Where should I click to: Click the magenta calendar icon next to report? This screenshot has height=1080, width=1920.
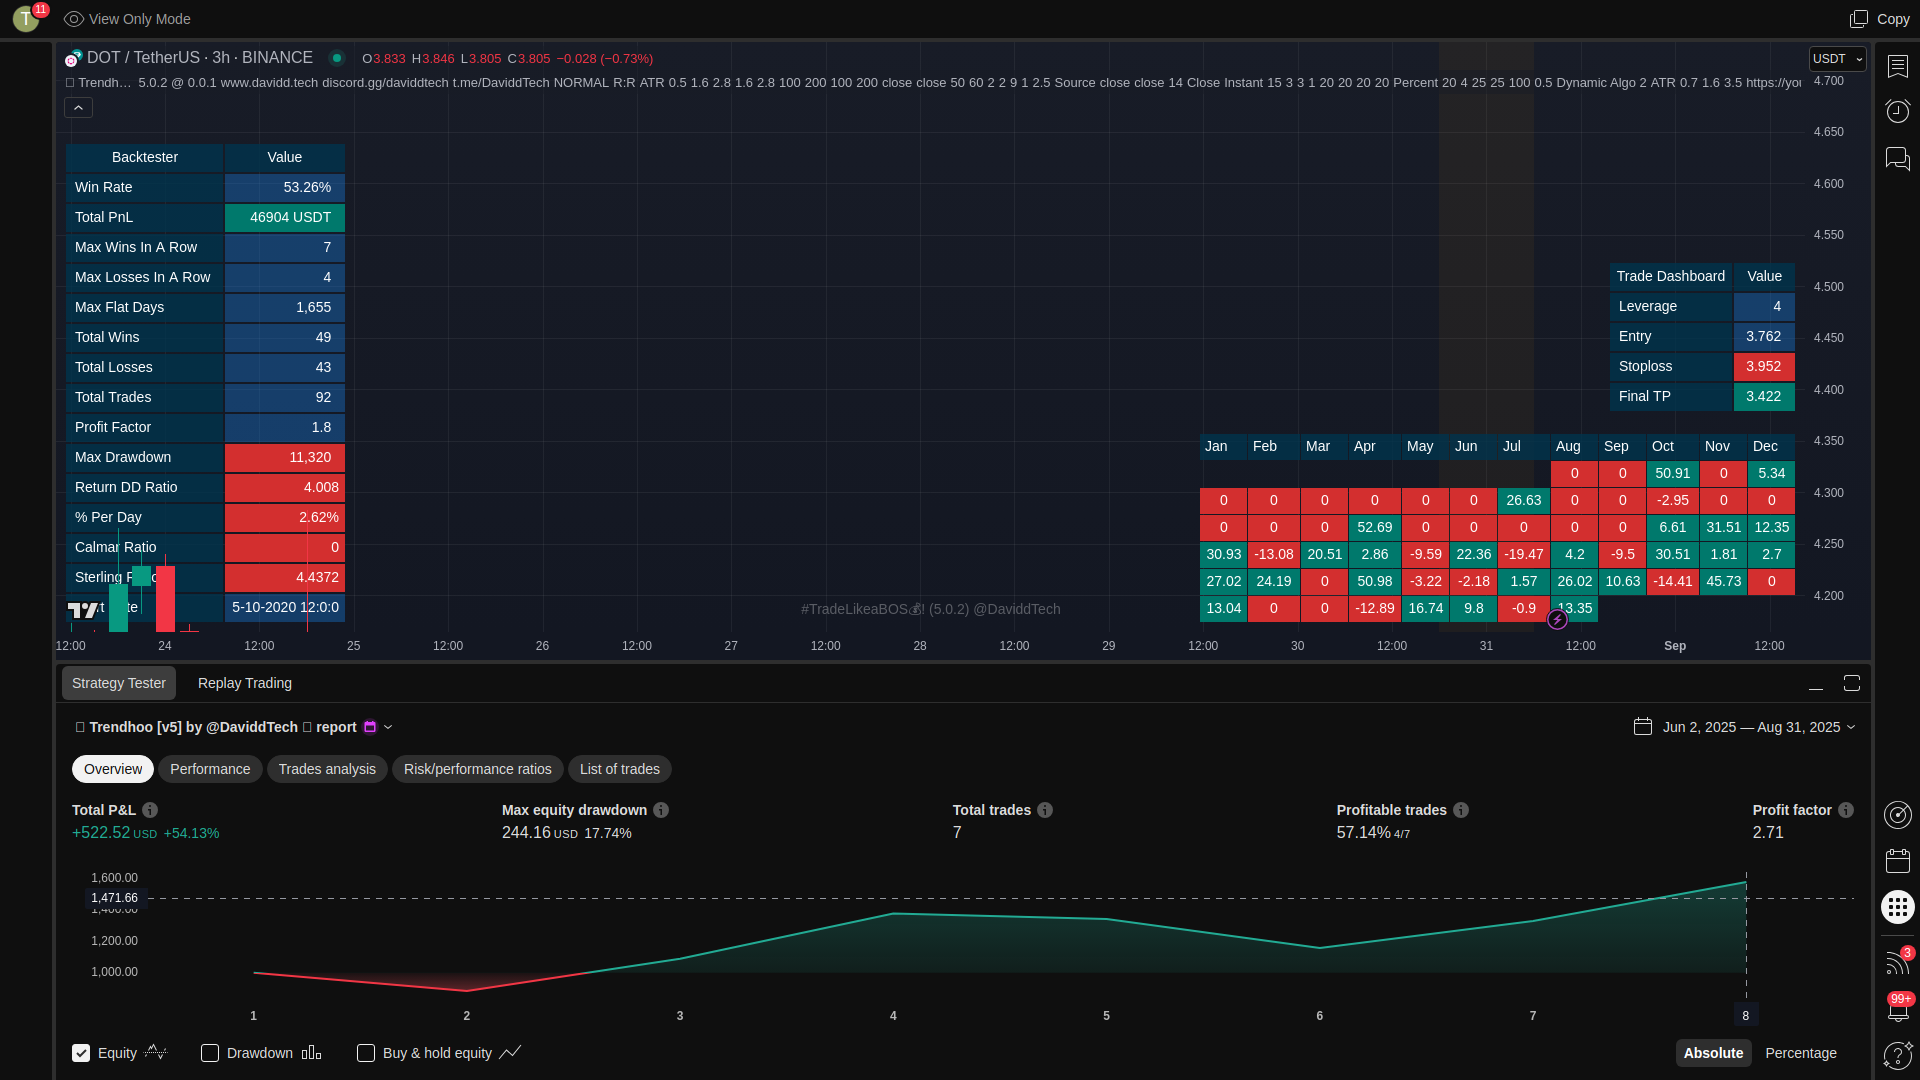pos(370,727)
